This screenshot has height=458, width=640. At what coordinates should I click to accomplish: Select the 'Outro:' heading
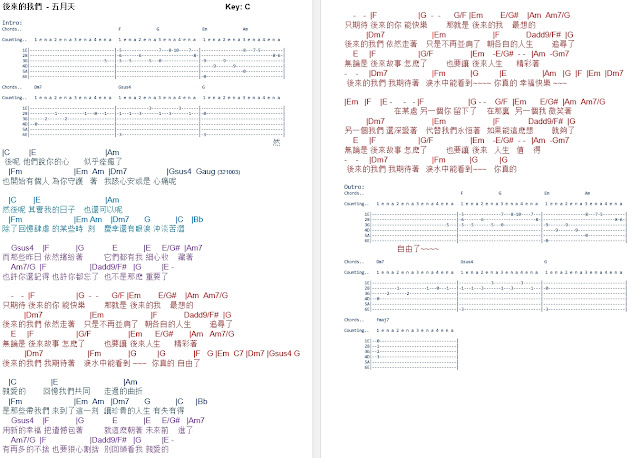[354, 187]
